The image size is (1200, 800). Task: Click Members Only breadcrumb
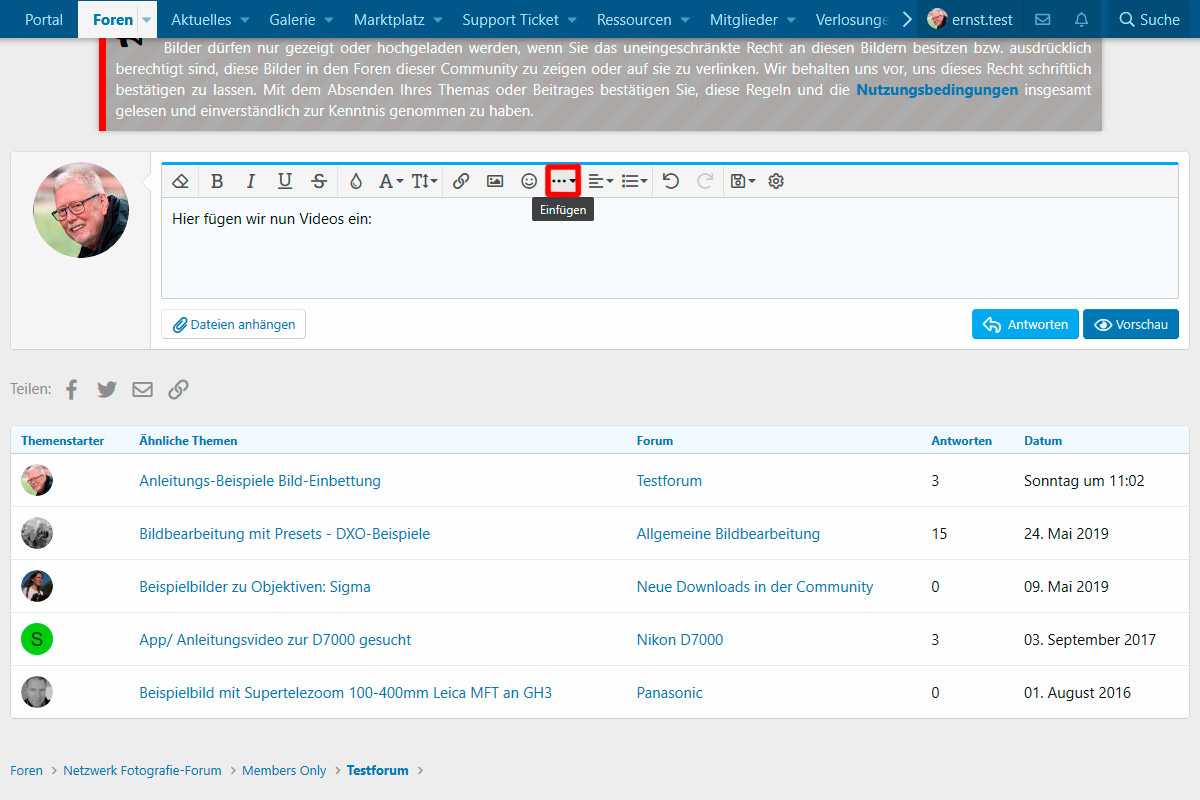point(284,771)
